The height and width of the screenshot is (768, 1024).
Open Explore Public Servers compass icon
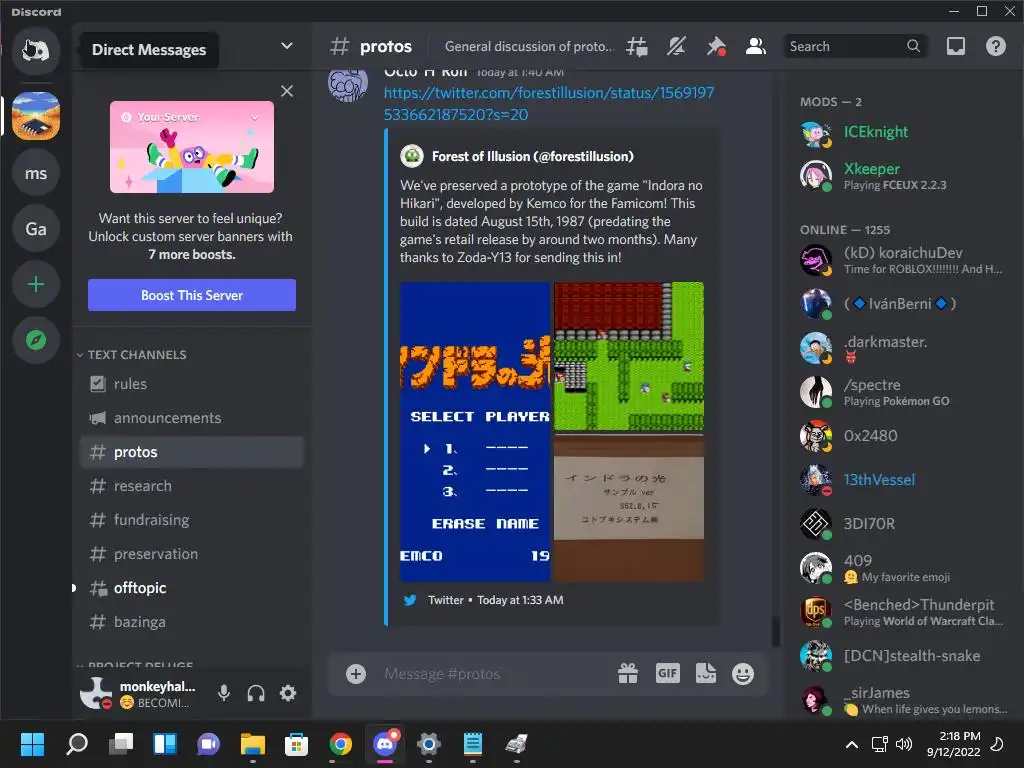tap(36, 340)
